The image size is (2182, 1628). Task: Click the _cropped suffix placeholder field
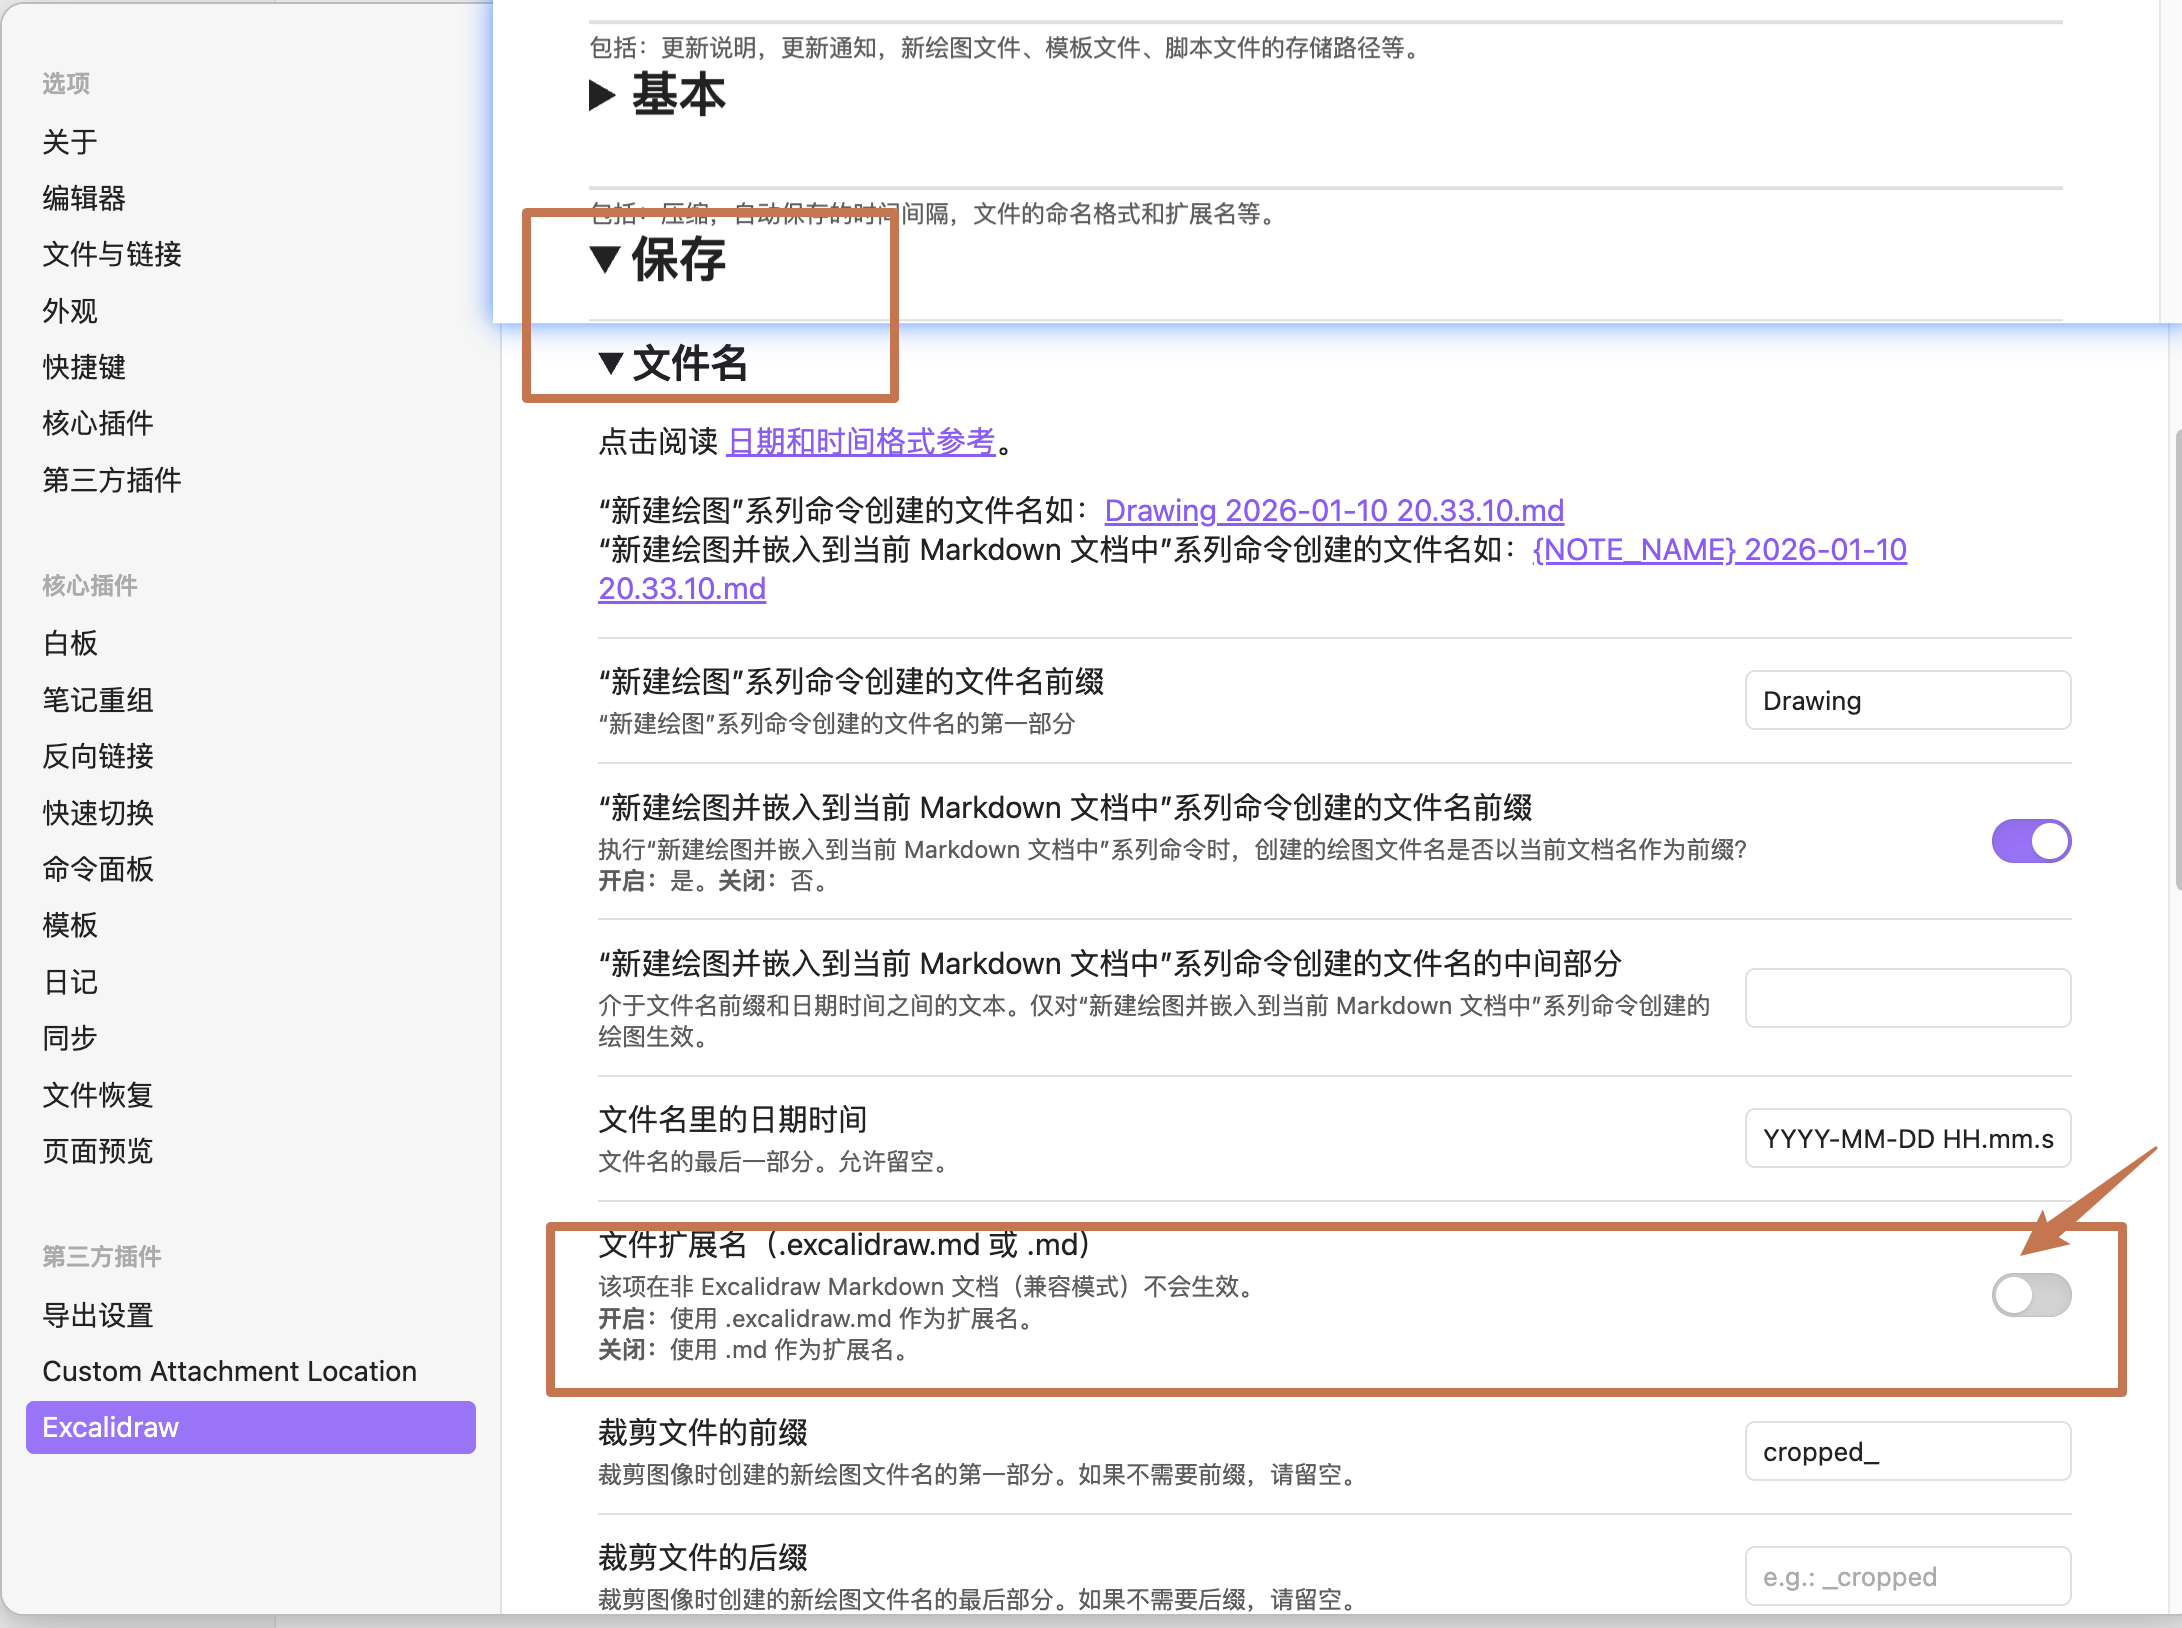[1907, 1576]
